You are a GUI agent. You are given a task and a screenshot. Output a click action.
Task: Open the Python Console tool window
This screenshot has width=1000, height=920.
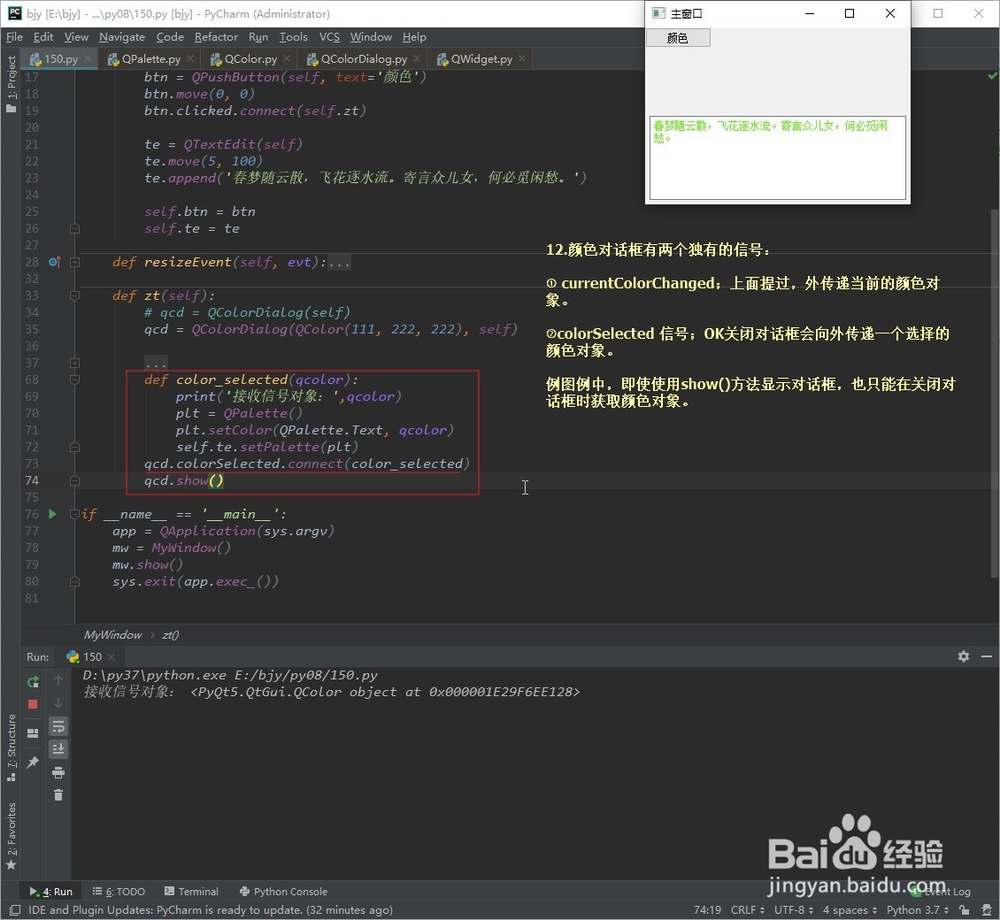(x=283, y=891)
